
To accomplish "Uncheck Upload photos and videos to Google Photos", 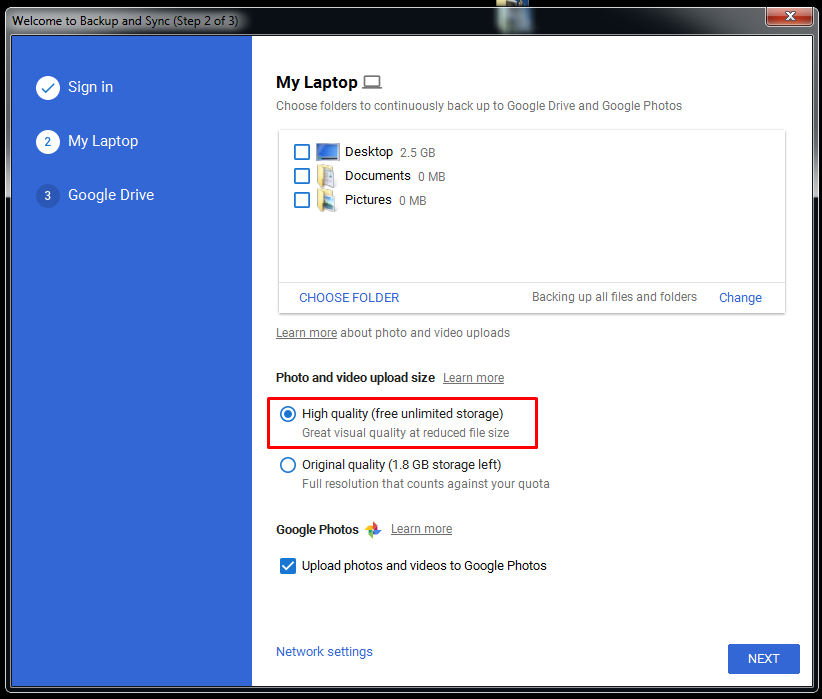I will pos(288,566).
